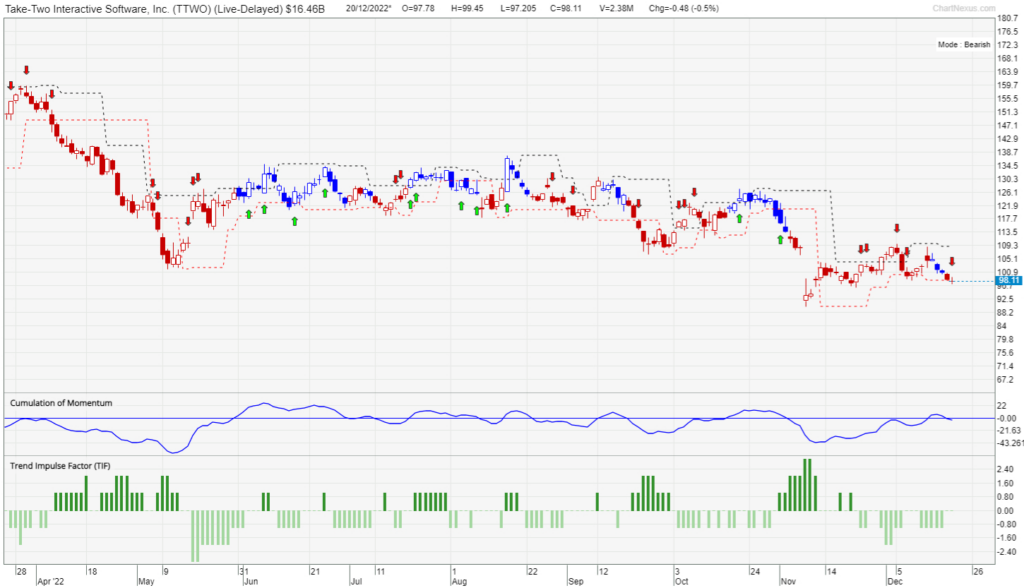This screenshot has width=1024, height=588.
Task: Click the 180.7 price axis value
Action: [1008, 18]
